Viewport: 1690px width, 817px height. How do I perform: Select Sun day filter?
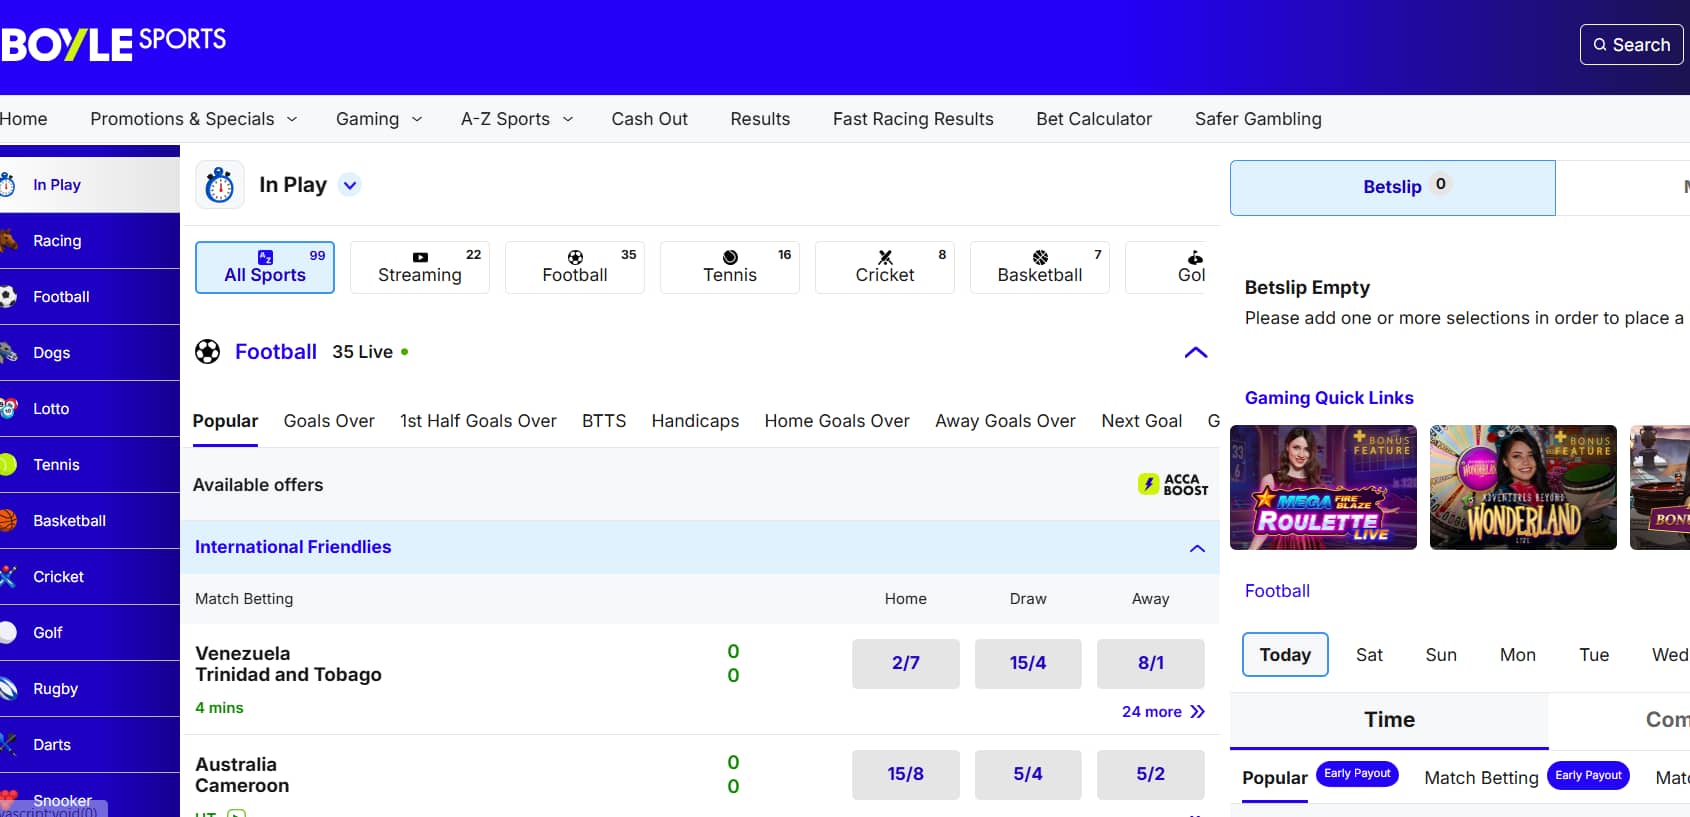click(1441, 655)
